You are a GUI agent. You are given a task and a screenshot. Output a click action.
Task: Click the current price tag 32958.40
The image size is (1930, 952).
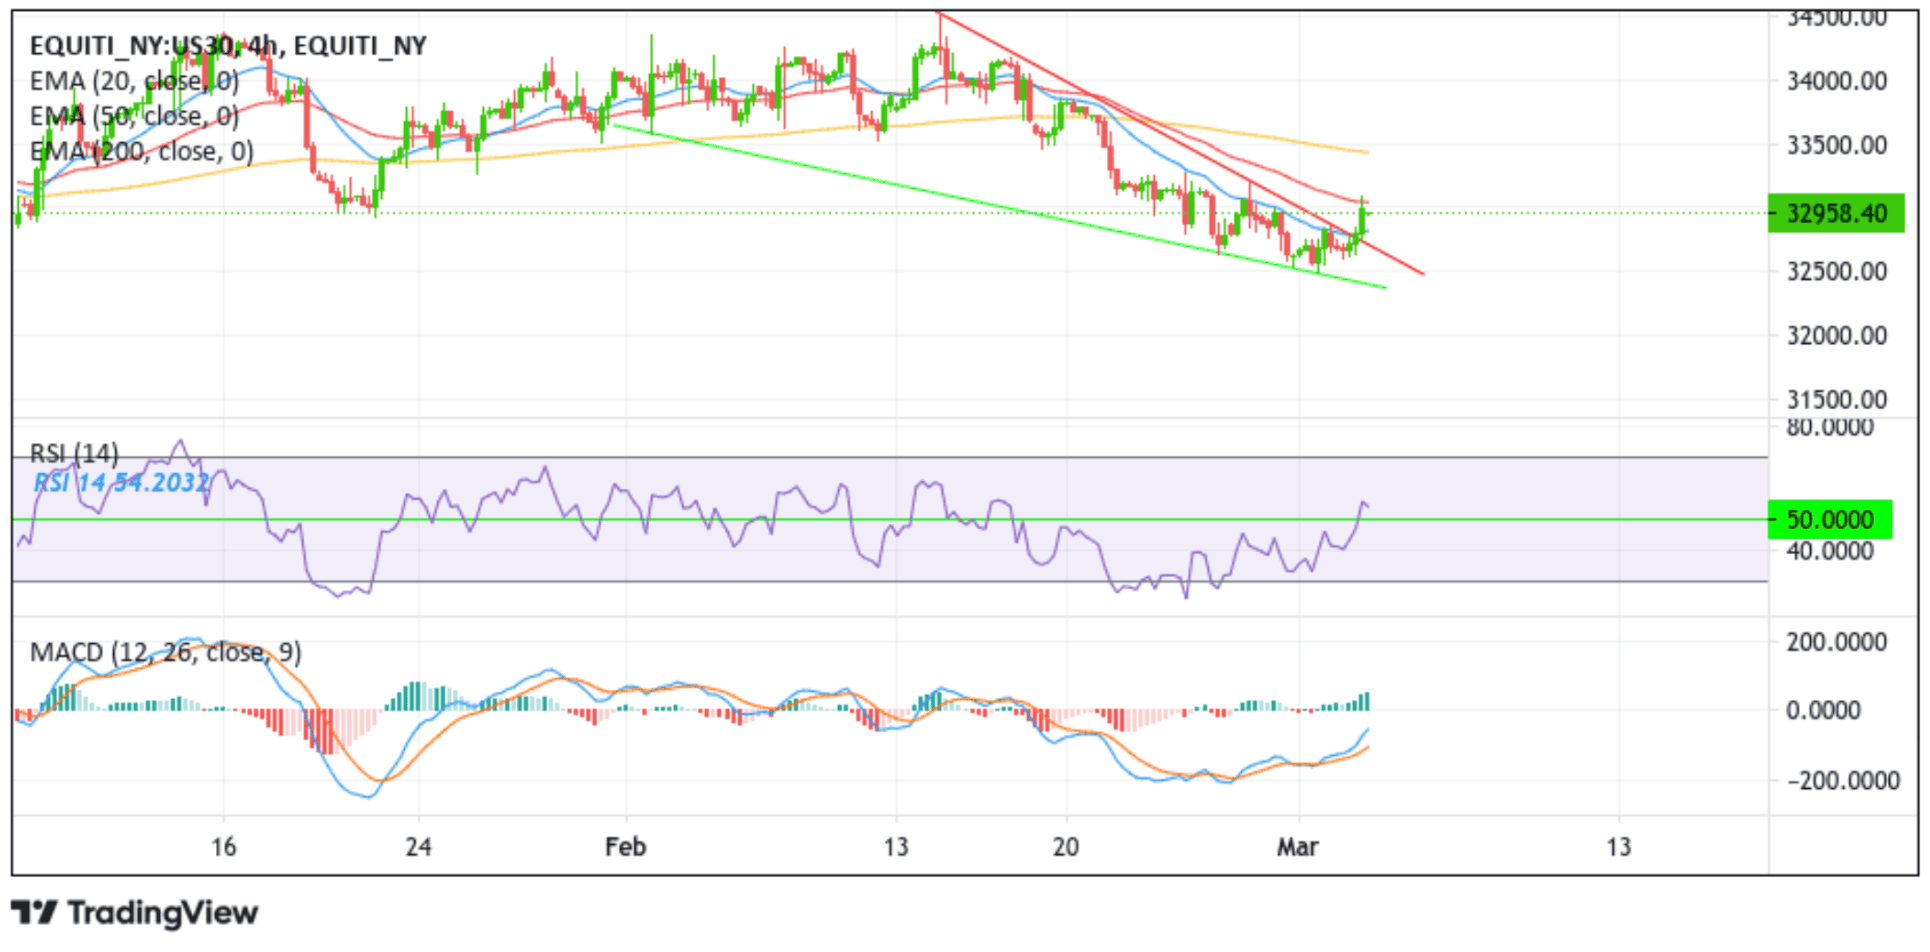pyautogui.click(x=1836, y=213)
